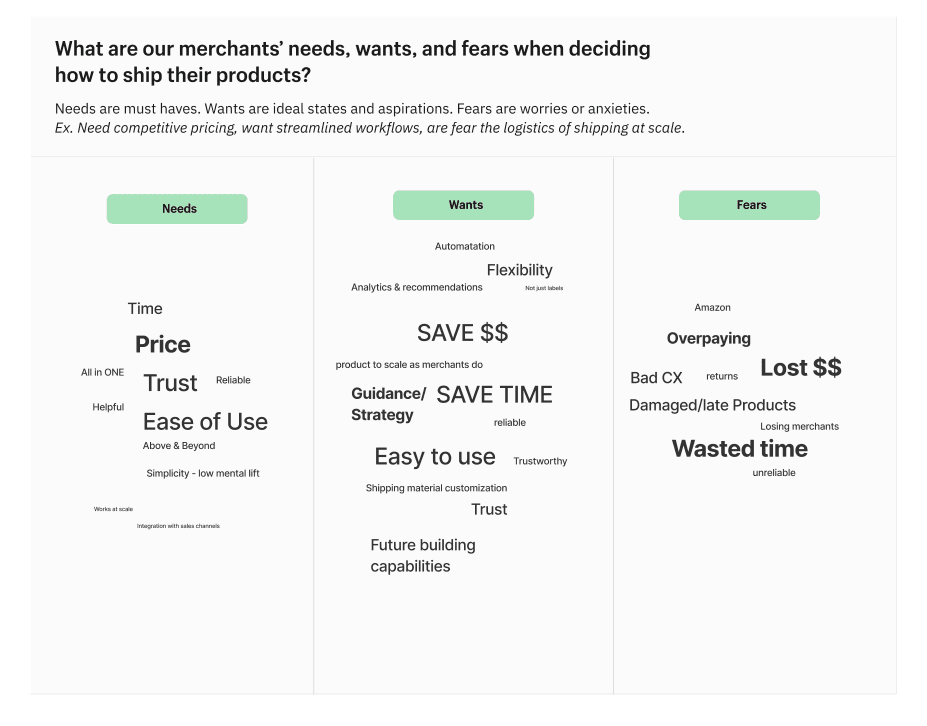Select the Lost $$ note
Viewport: 927px width, 726px height.
pyautogui.click(x=800, y=368)
